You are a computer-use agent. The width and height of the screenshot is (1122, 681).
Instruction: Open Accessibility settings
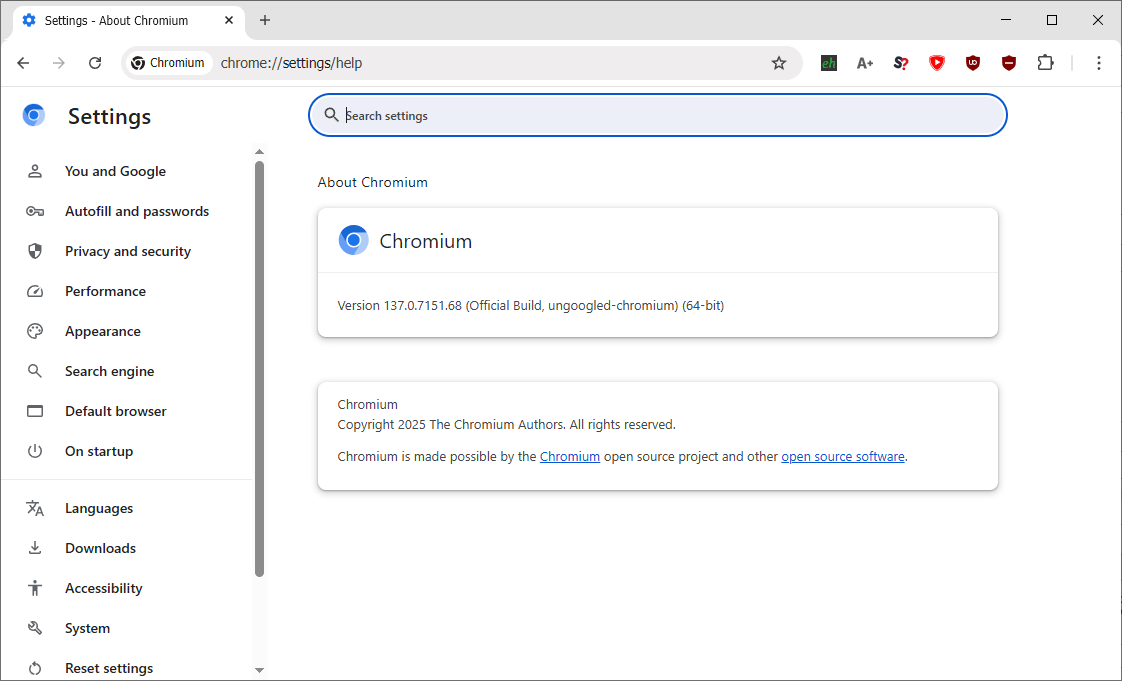[x=103, y=589]
